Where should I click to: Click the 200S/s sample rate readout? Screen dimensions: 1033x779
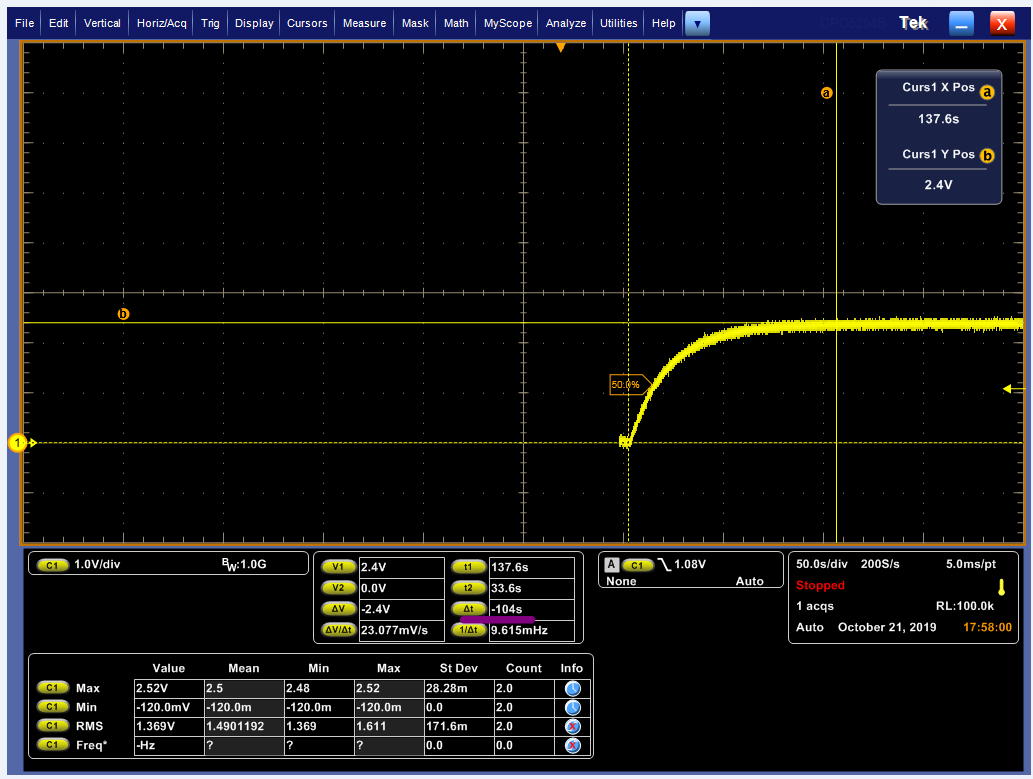tap(879, 564)
